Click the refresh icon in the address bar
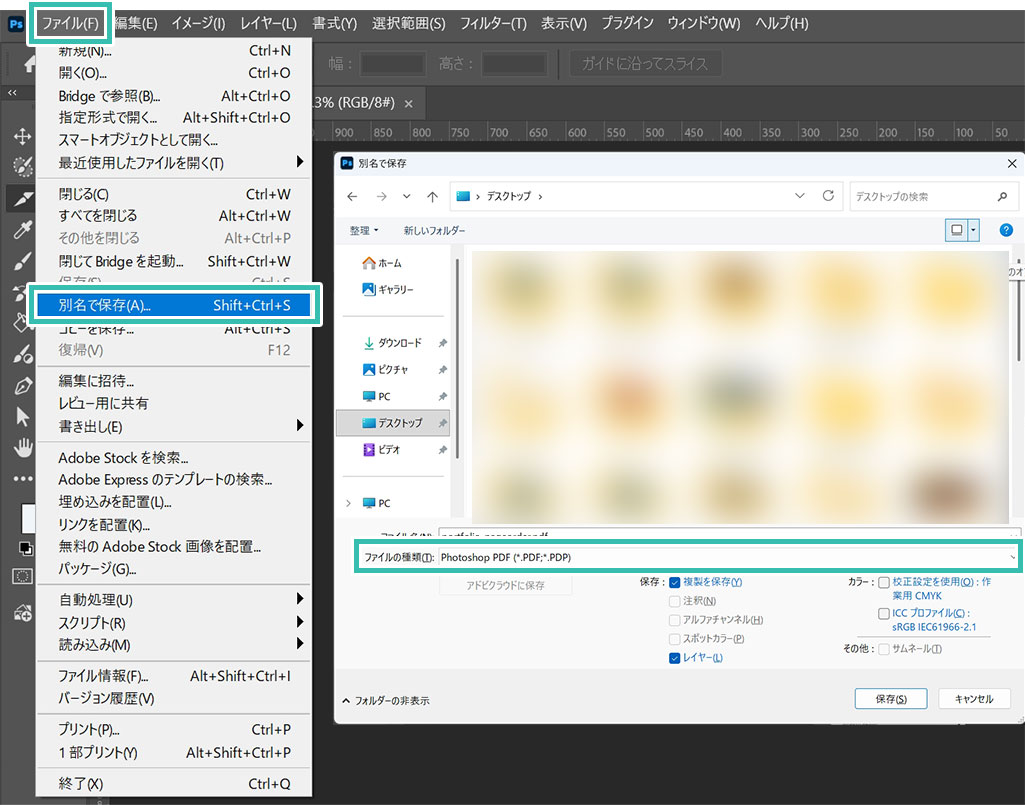Image resolution: width=1025 pixels, height=805 pixels. (828, 197)
